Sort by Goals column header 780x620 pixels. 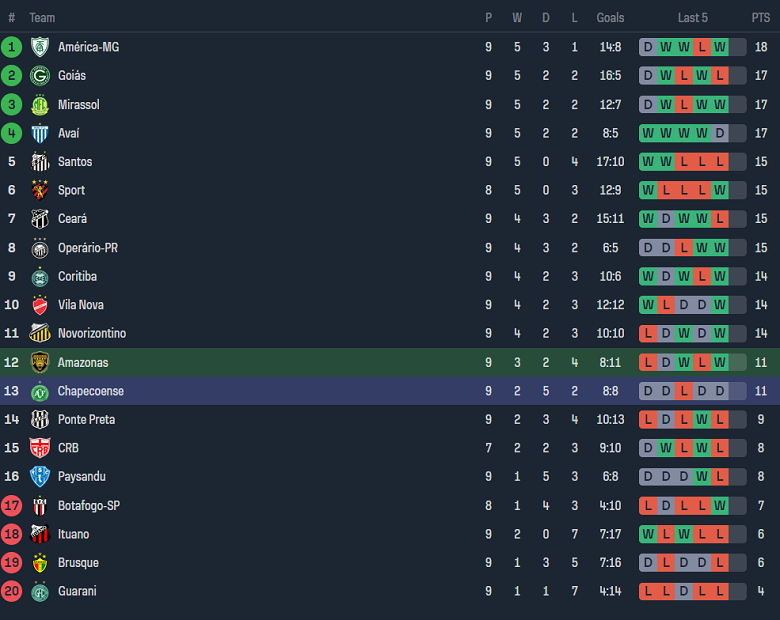point(610,18)
